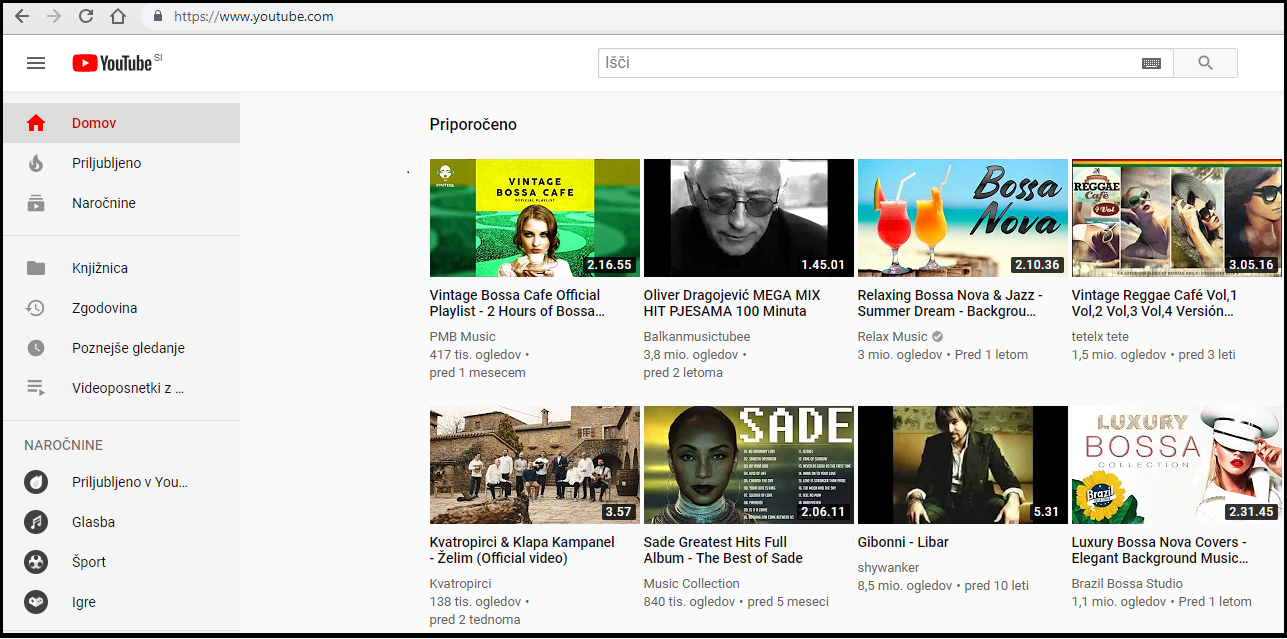Viewport: 1287px width, 639px height.
Task: Click the browser back arrow
Action: pos(22,16)
